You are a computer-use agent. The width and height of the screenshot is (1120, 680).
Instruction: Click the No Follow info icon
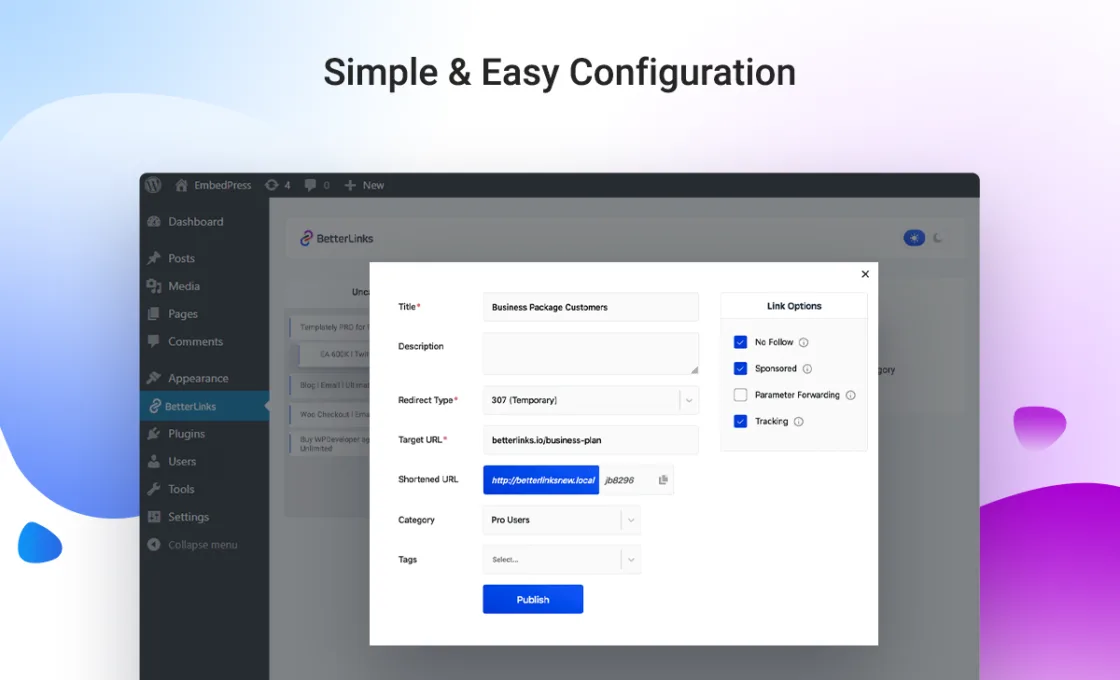click(804, 342)
